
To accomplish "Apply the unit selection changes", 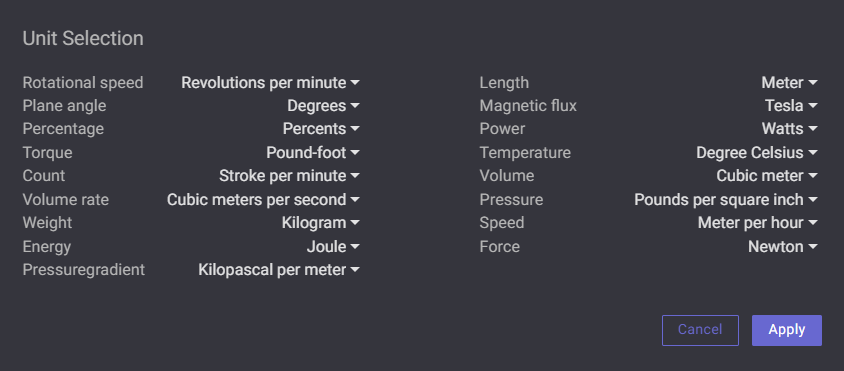I will click(x=786, y=330).
